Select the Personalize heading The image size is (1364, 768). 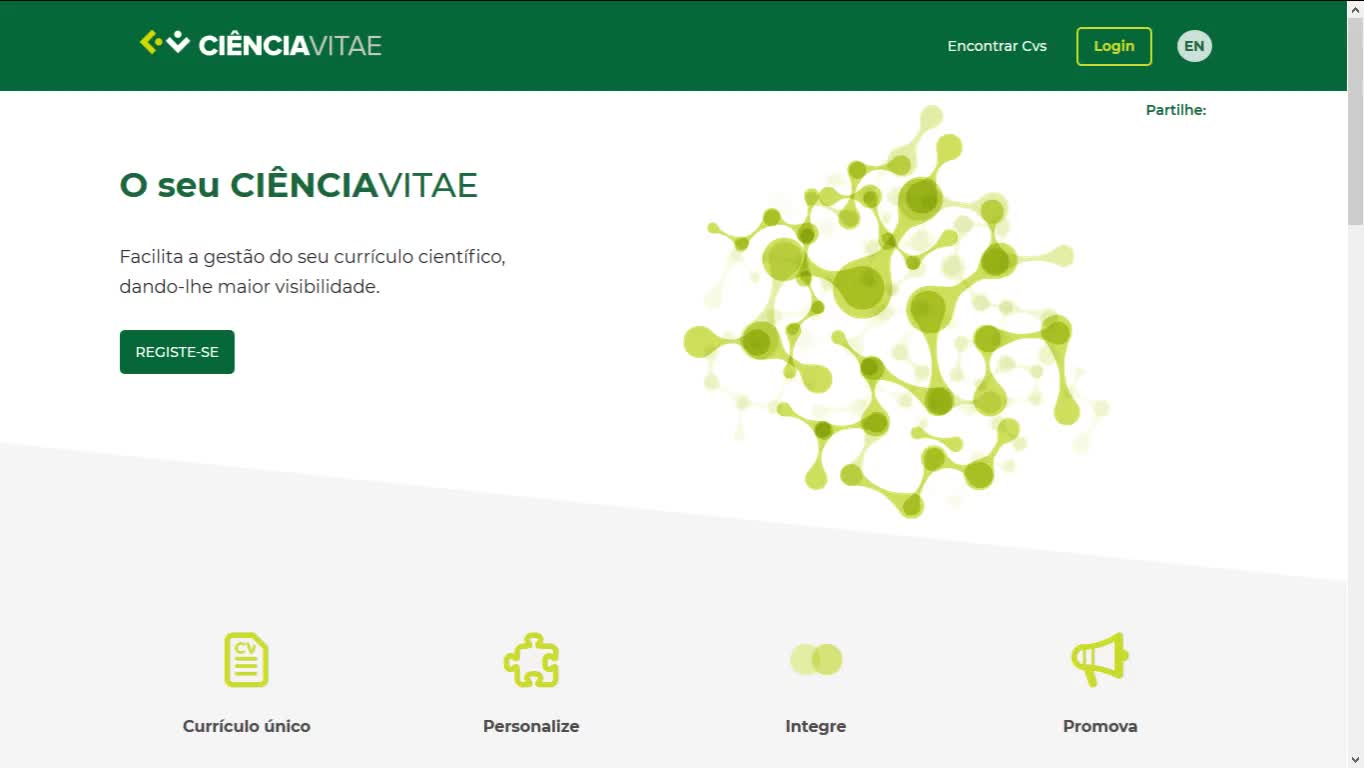coord(531,726)
